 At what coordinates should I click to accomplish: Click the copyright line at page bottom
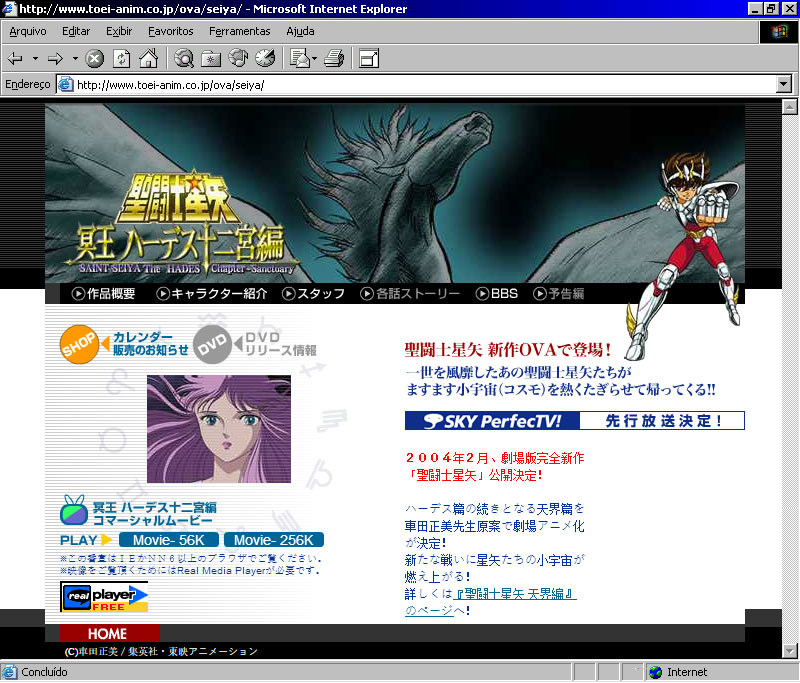coord(161,651)
